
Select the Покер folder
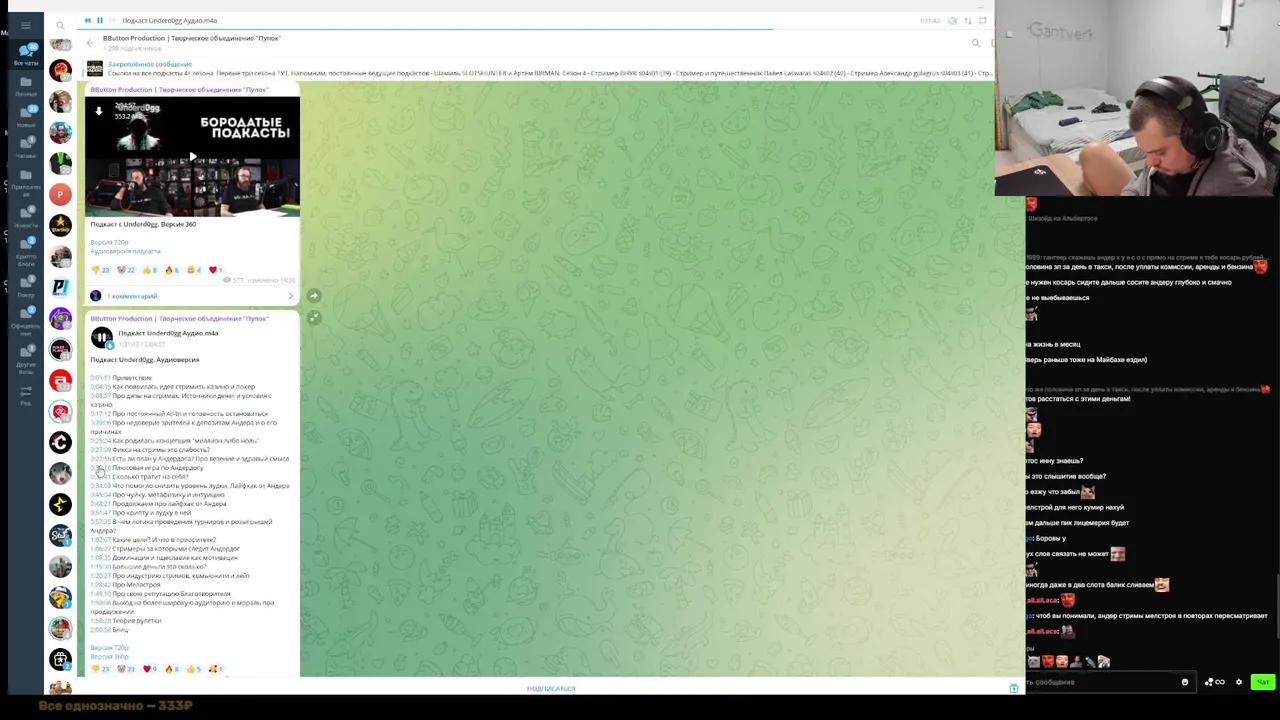(26, 288)
